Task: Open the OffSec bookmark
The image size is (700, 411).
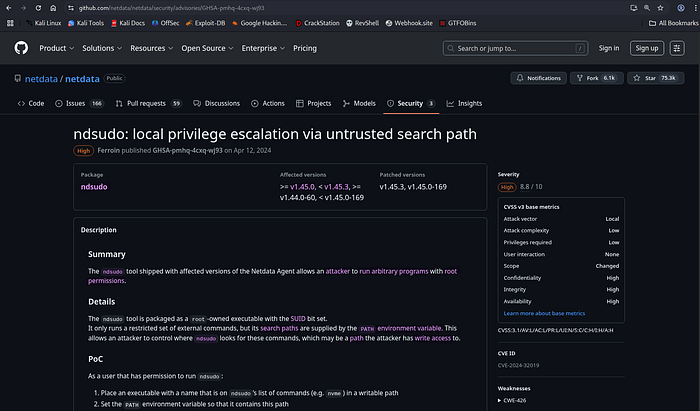Action: coord(166,23)
